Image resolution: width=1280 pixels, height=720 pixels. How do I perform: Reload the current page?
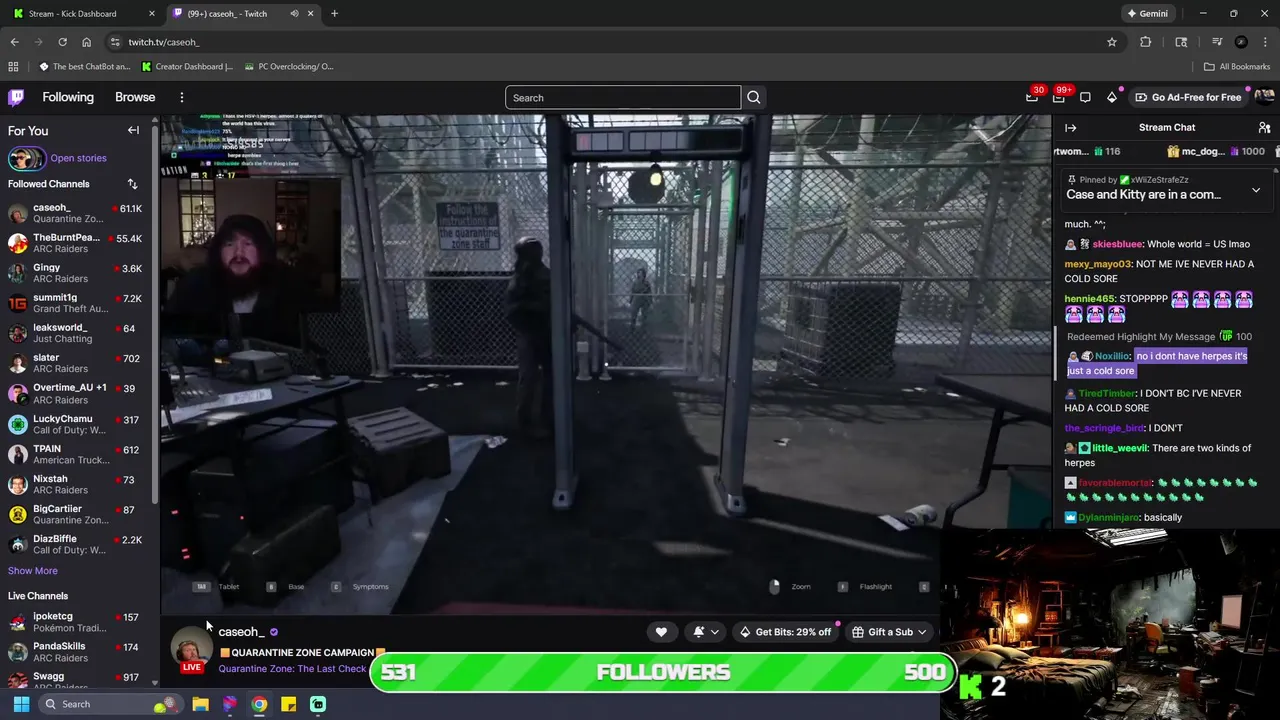pos(62,42)
